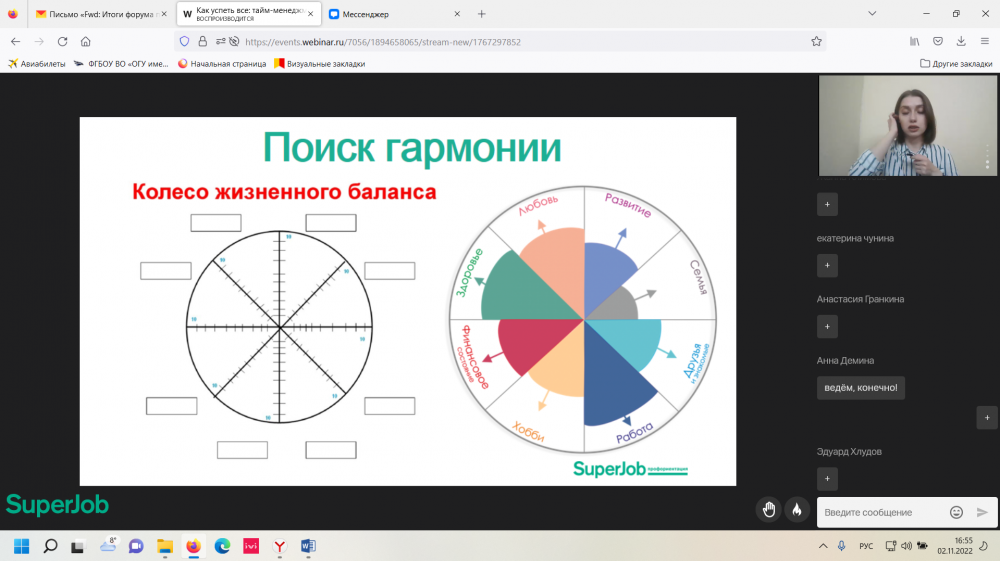Viewport: 1000px width, 561px height.
Task: Open the Авиабилеты bookmark
Action: click(37, 63)
